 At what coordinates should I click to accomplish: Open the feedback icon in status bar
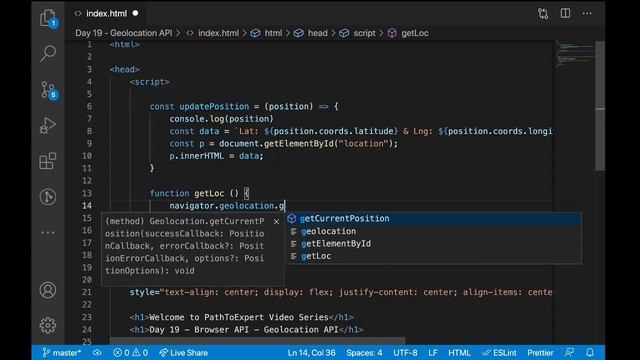(x=569, y=353)
